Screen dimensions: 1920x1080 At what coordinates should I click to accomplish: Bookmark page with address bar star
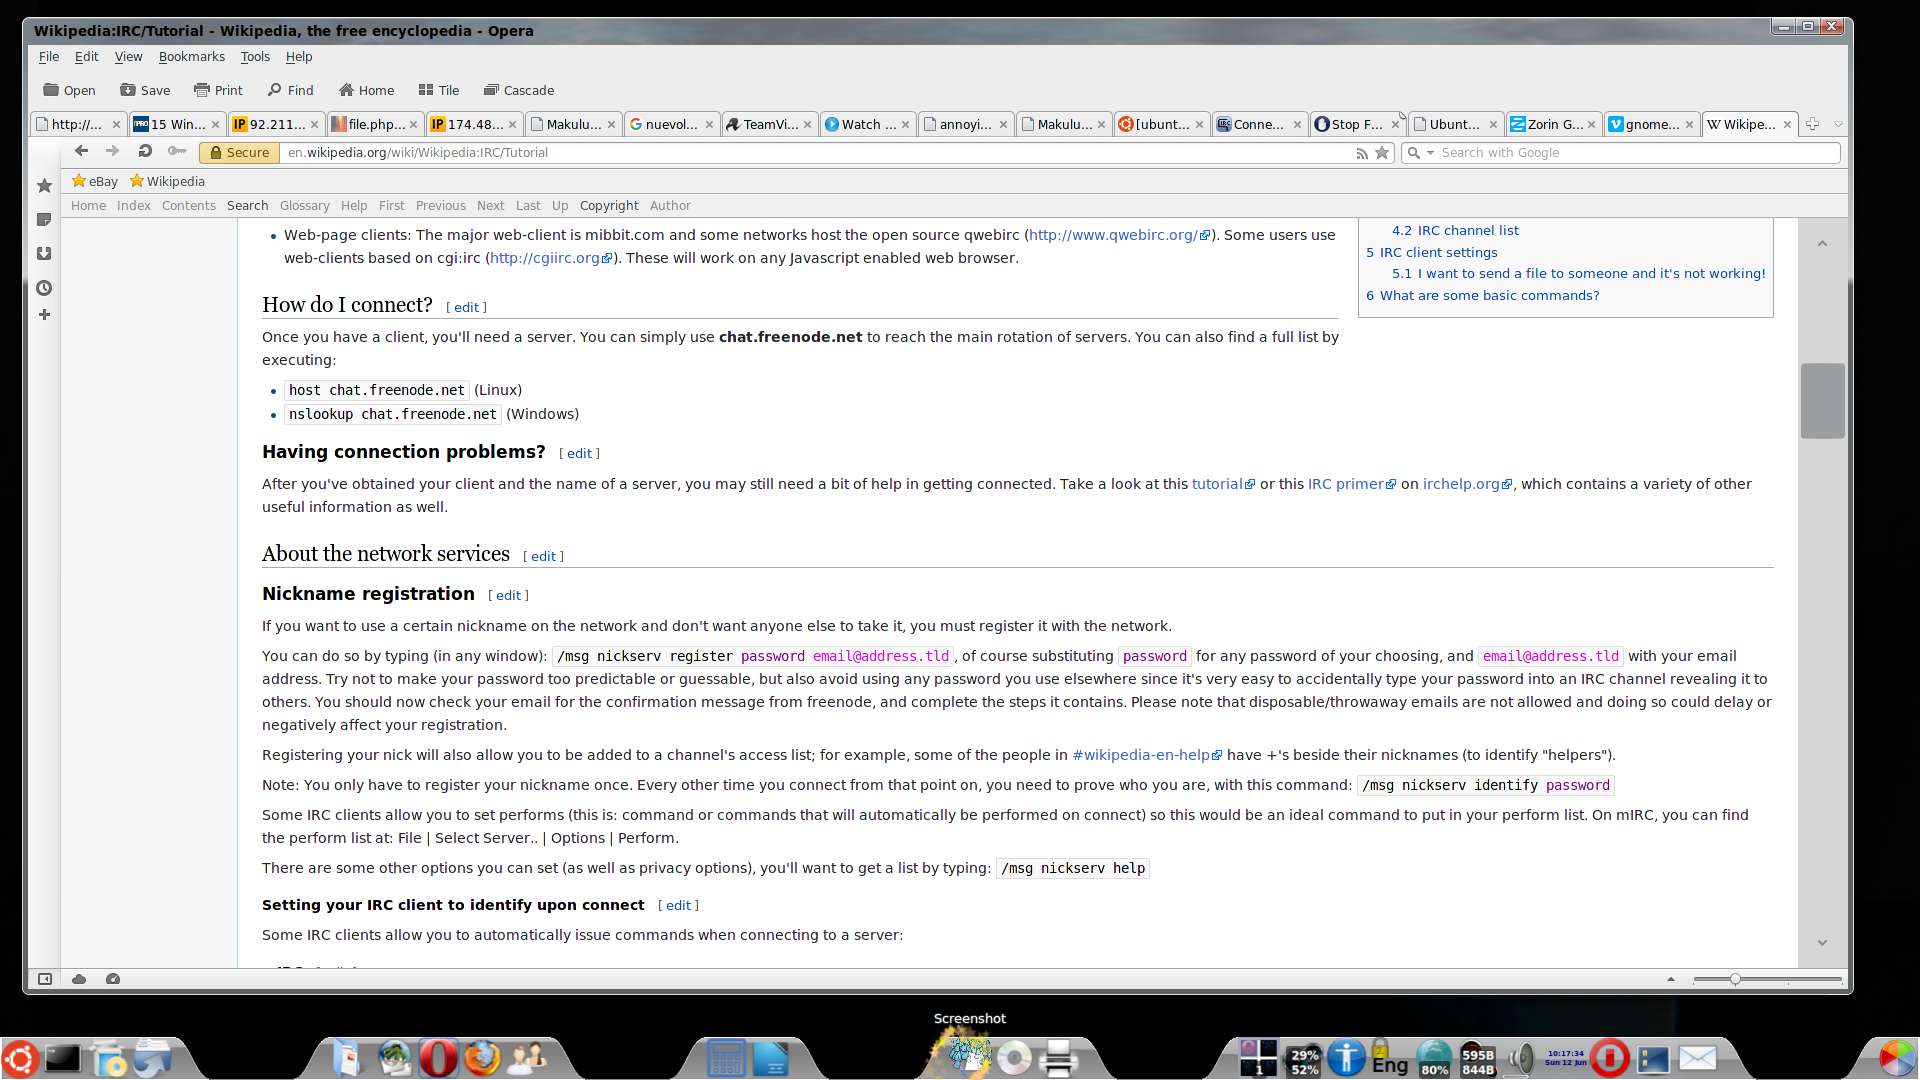pyautogui.click(x=1382, y=153)
